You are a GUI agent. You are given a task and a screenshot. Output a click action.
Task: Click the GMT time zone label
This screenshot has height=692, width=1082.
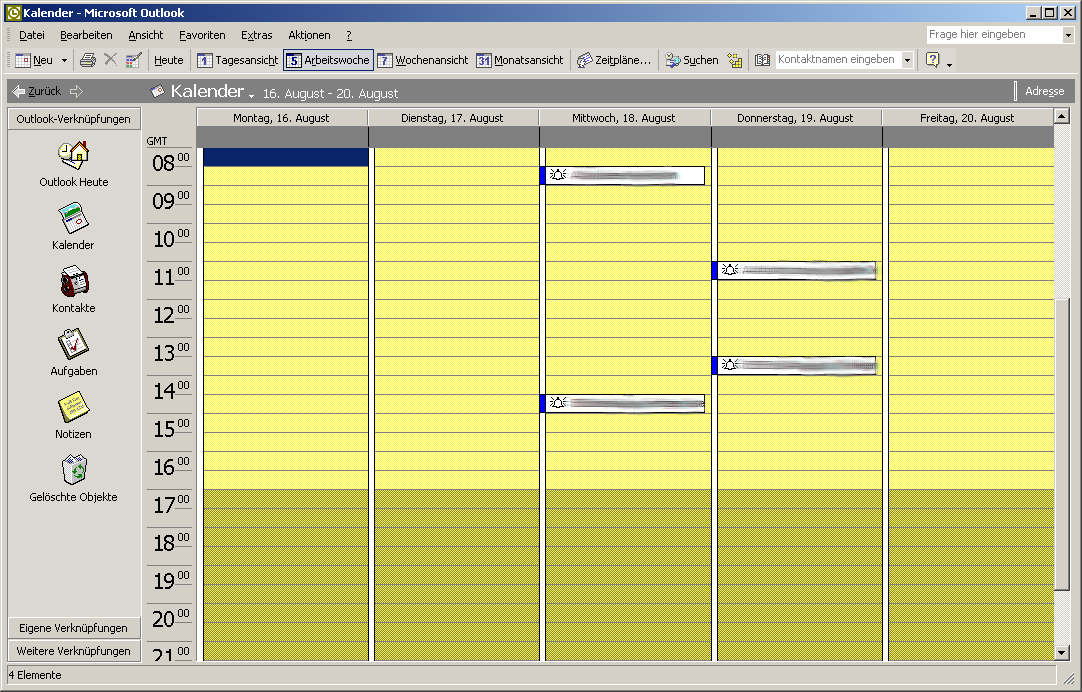click(157, 141)
